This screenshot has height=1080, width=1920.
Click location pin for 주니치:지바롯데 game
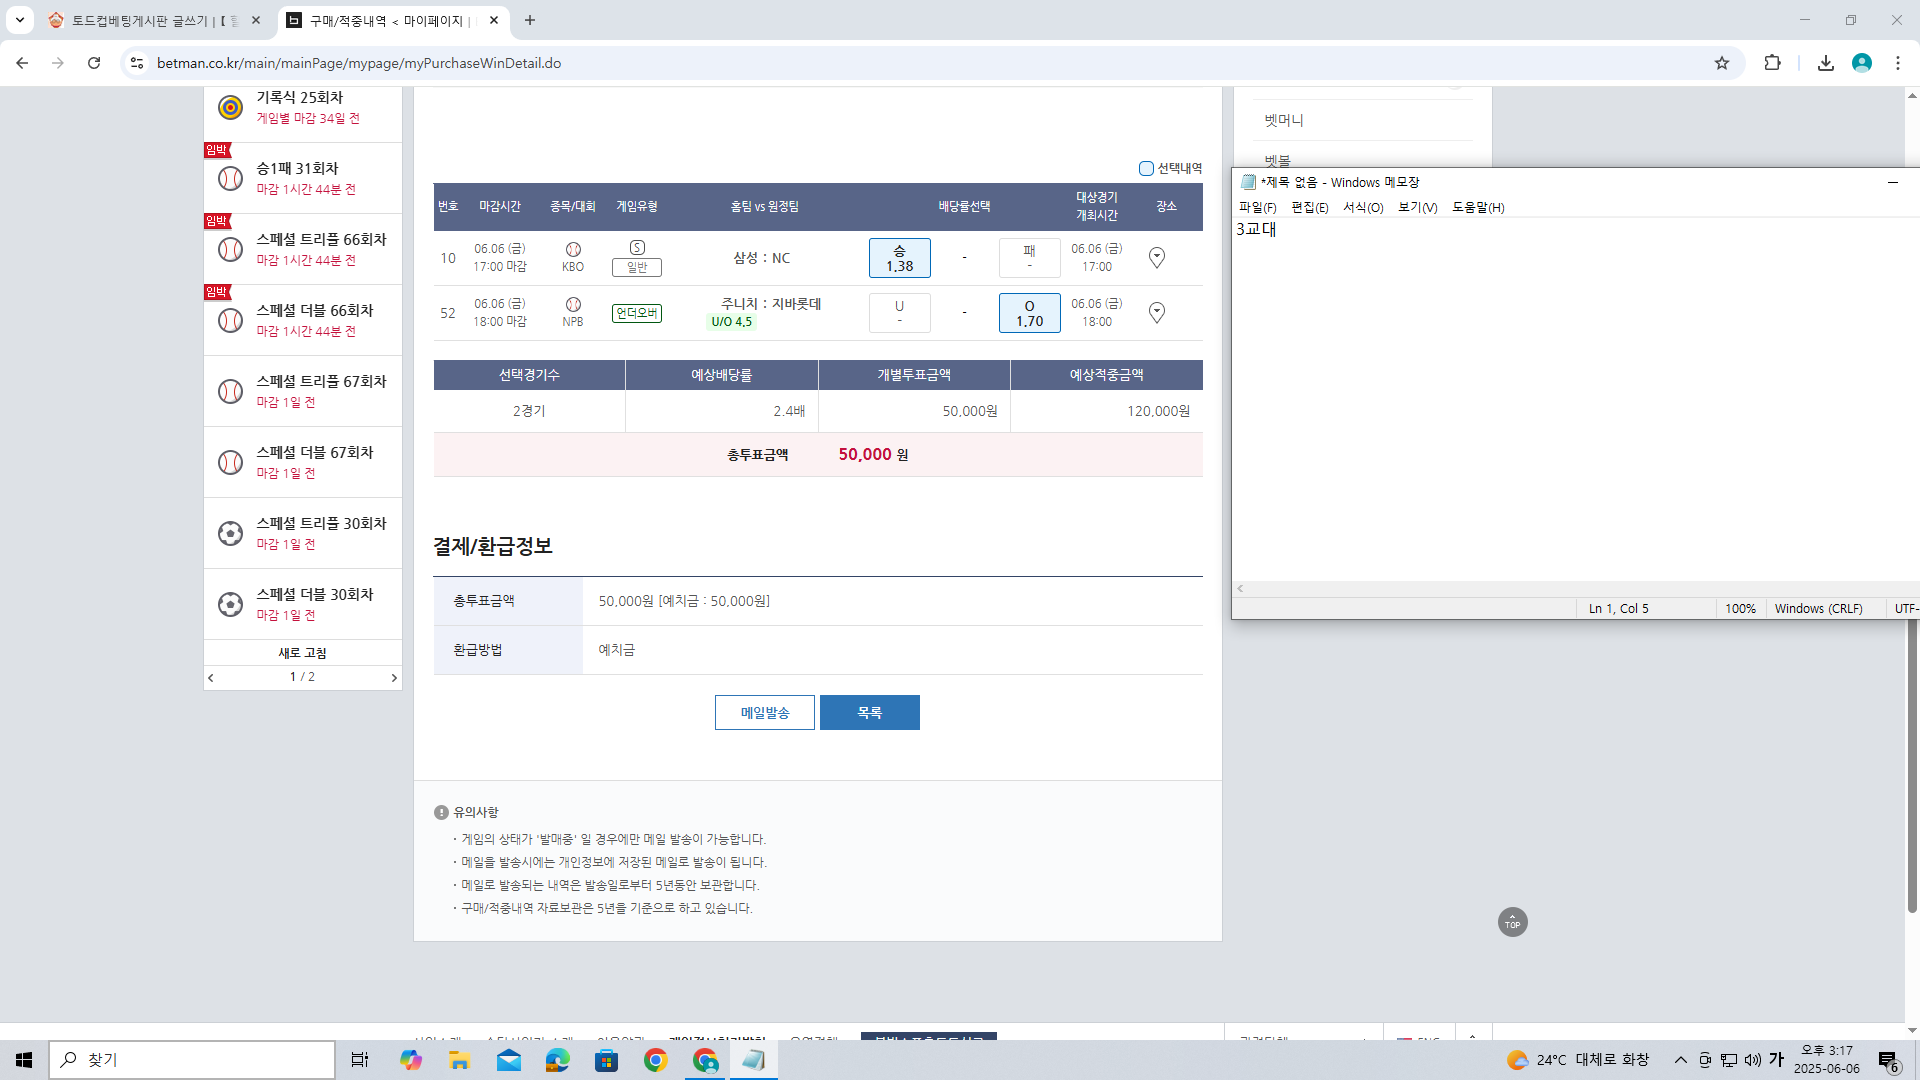pos(1157,313)
